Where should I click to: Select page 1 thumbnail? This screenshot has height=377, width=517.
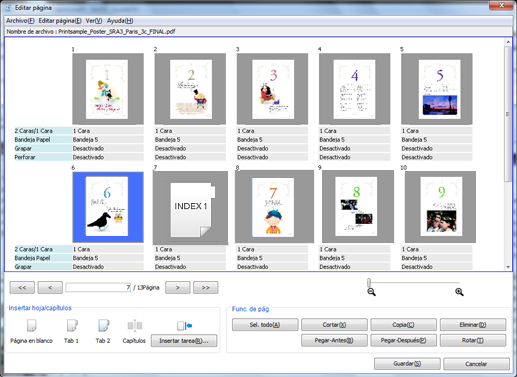point(108,89)
